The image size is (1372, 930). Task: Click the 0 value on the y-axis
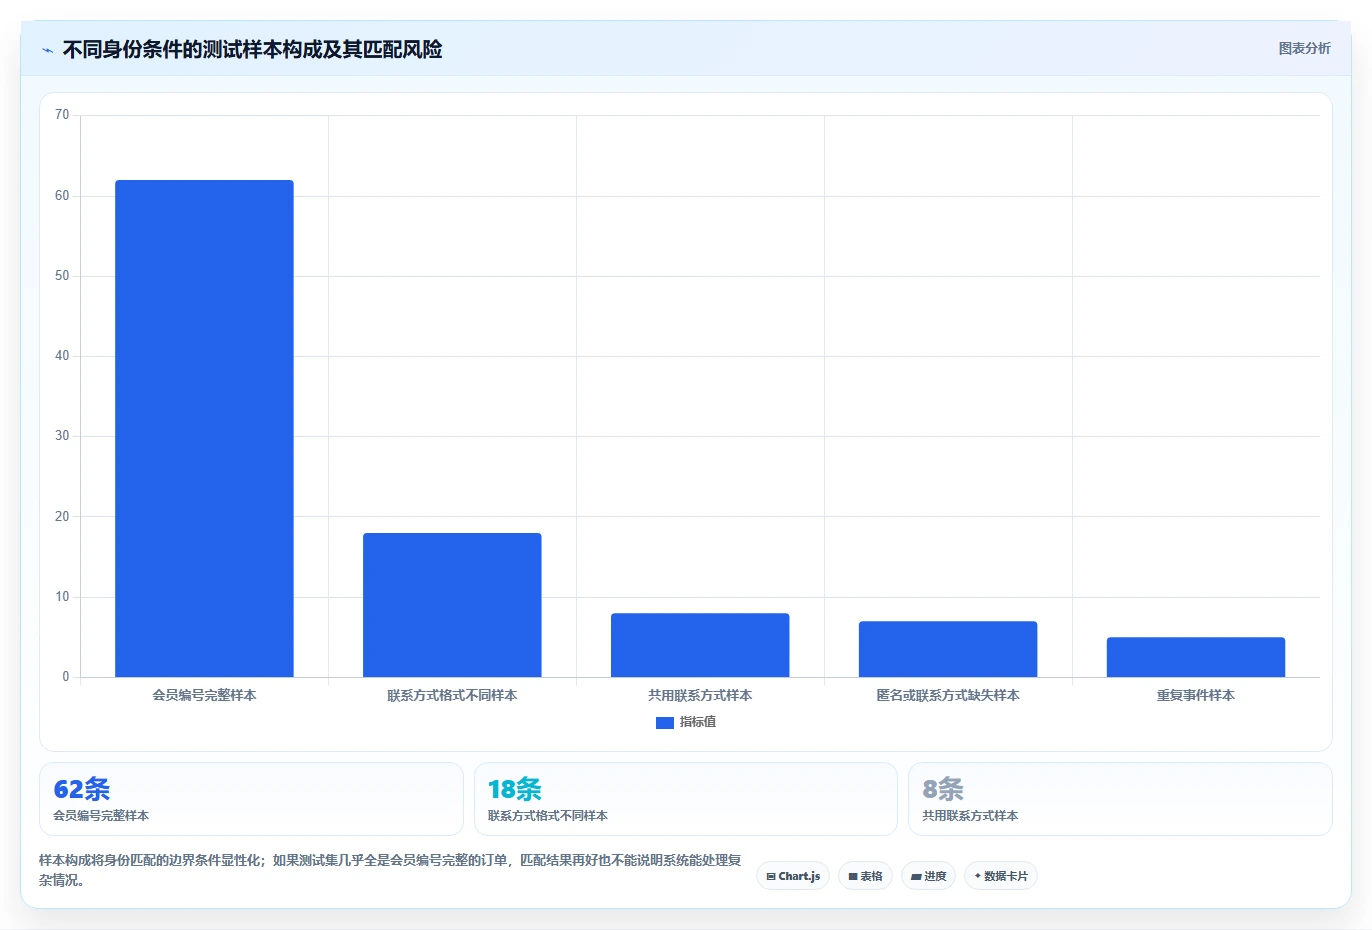click(66, 677)
